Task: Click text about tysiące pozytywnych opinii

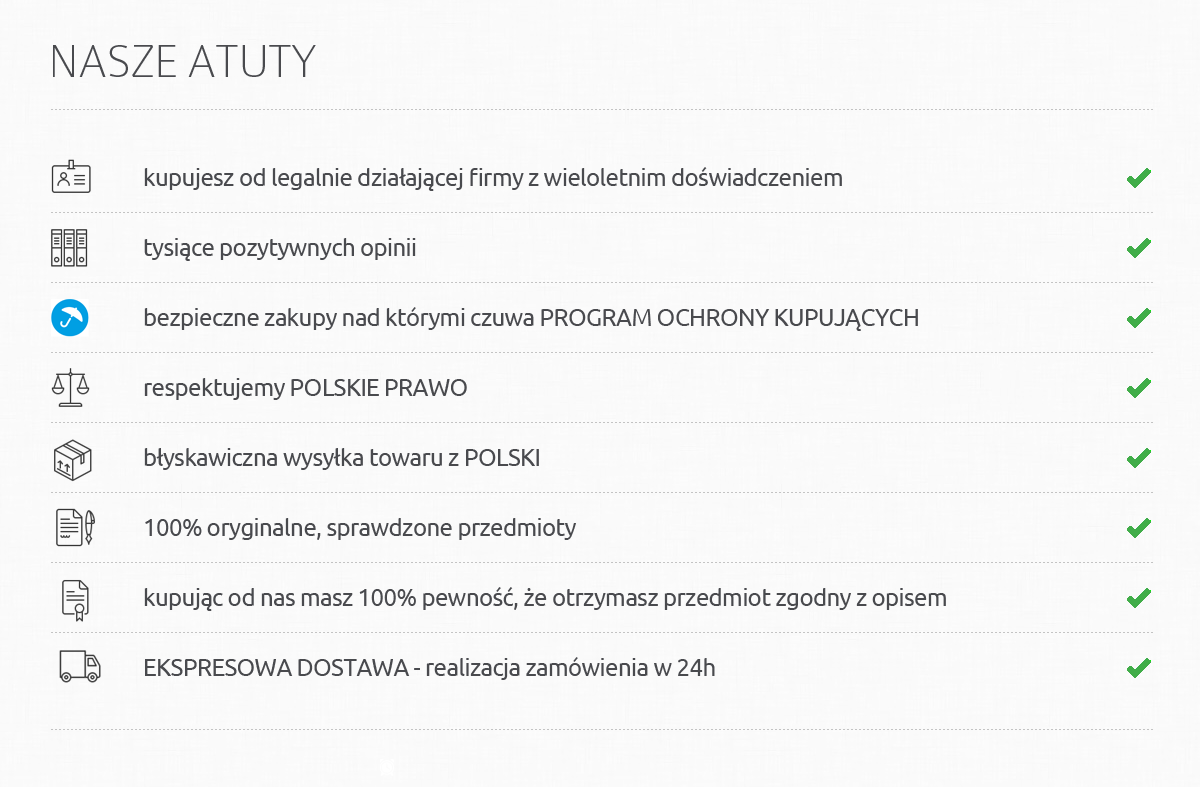Action: (280, 248)
